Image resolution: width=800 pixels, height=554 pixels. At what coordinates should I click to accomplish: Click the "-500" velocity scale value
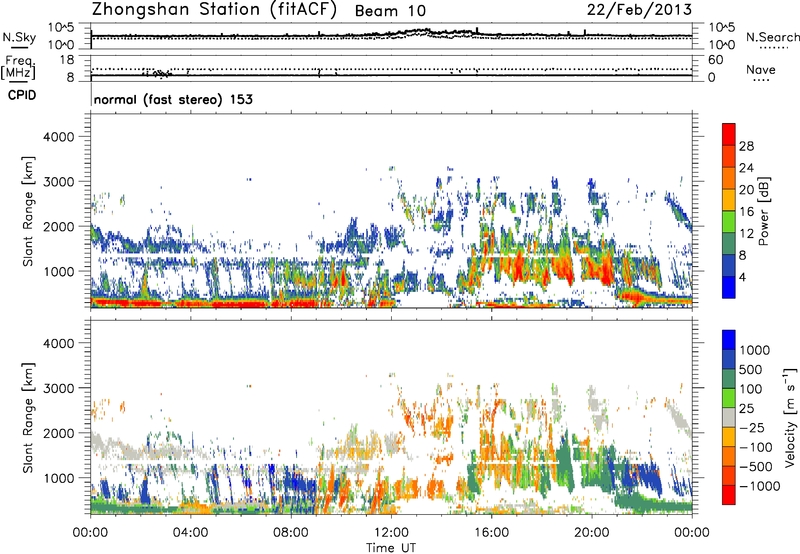pos(755,467)
